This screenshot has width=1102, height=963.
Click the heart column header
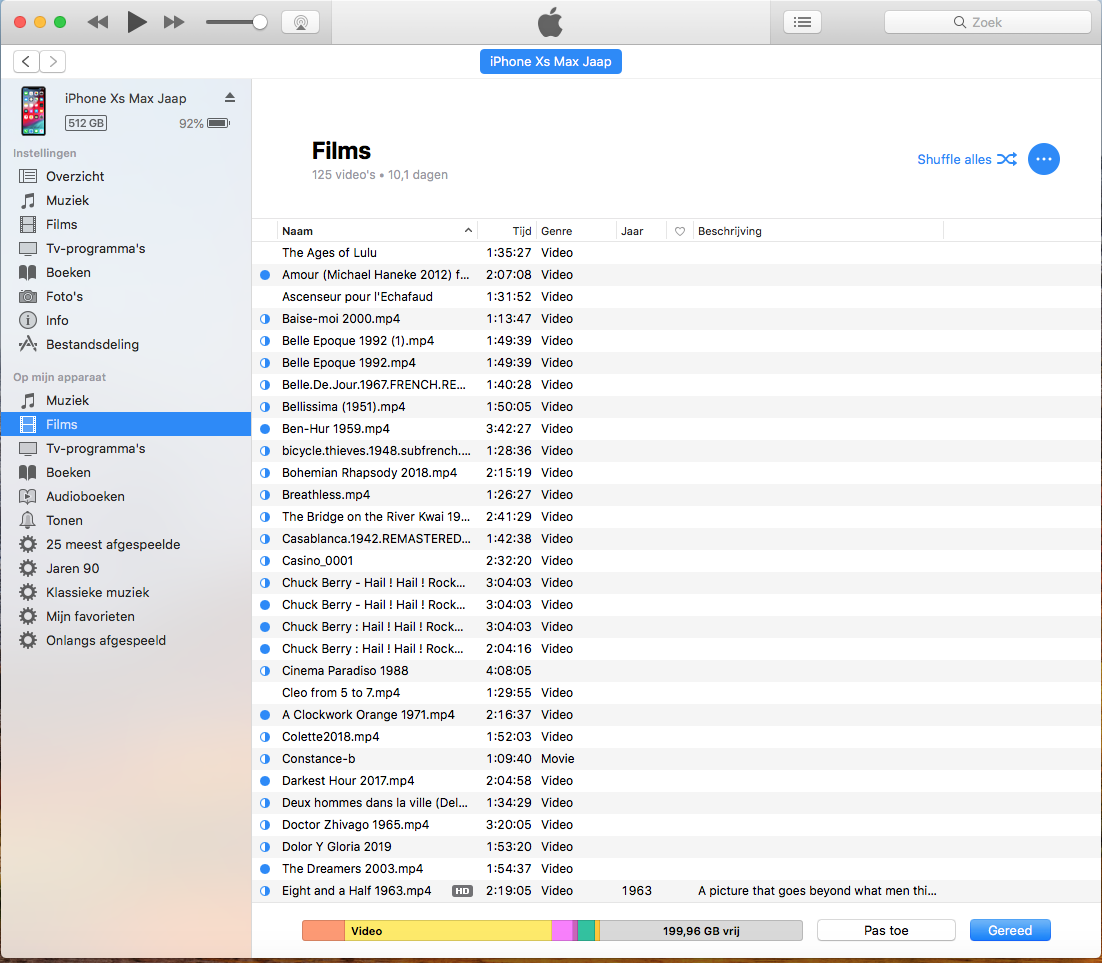click(680, 231)
